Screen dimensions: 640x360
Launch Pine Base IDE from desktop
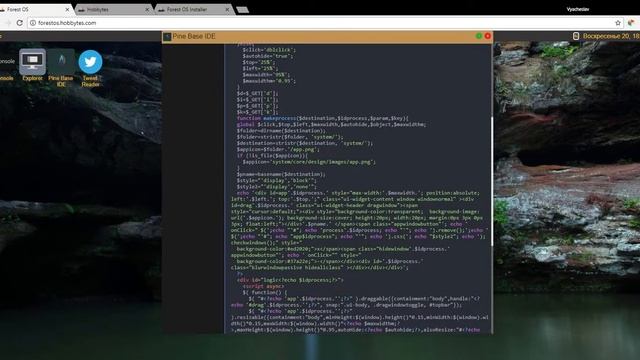coord(61,68)
